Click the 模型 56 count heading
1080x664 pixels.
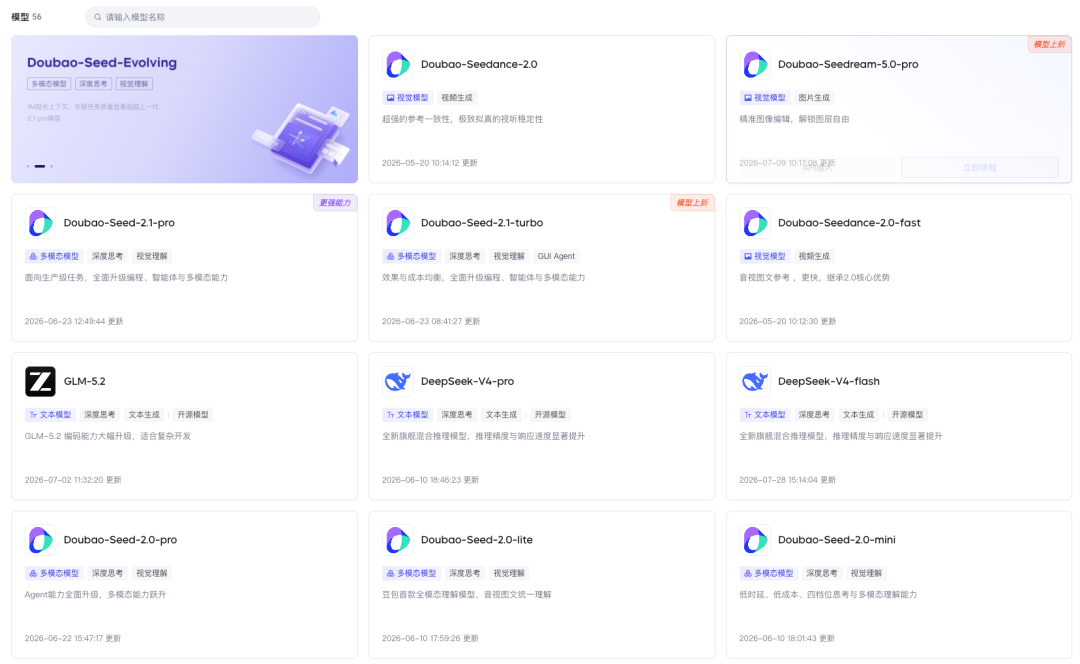[x=26, y=17]
